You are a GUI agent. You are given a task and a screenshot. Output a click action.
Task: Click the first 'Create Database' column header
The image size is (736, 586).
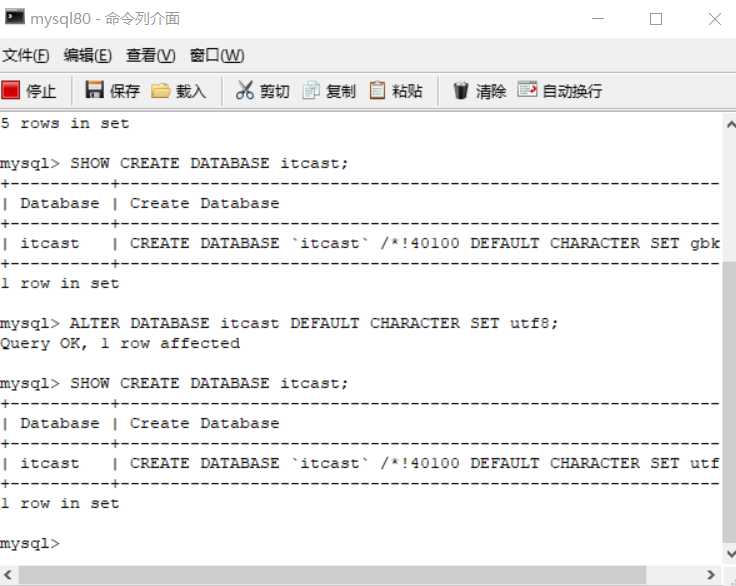click(x=205, y=203)
